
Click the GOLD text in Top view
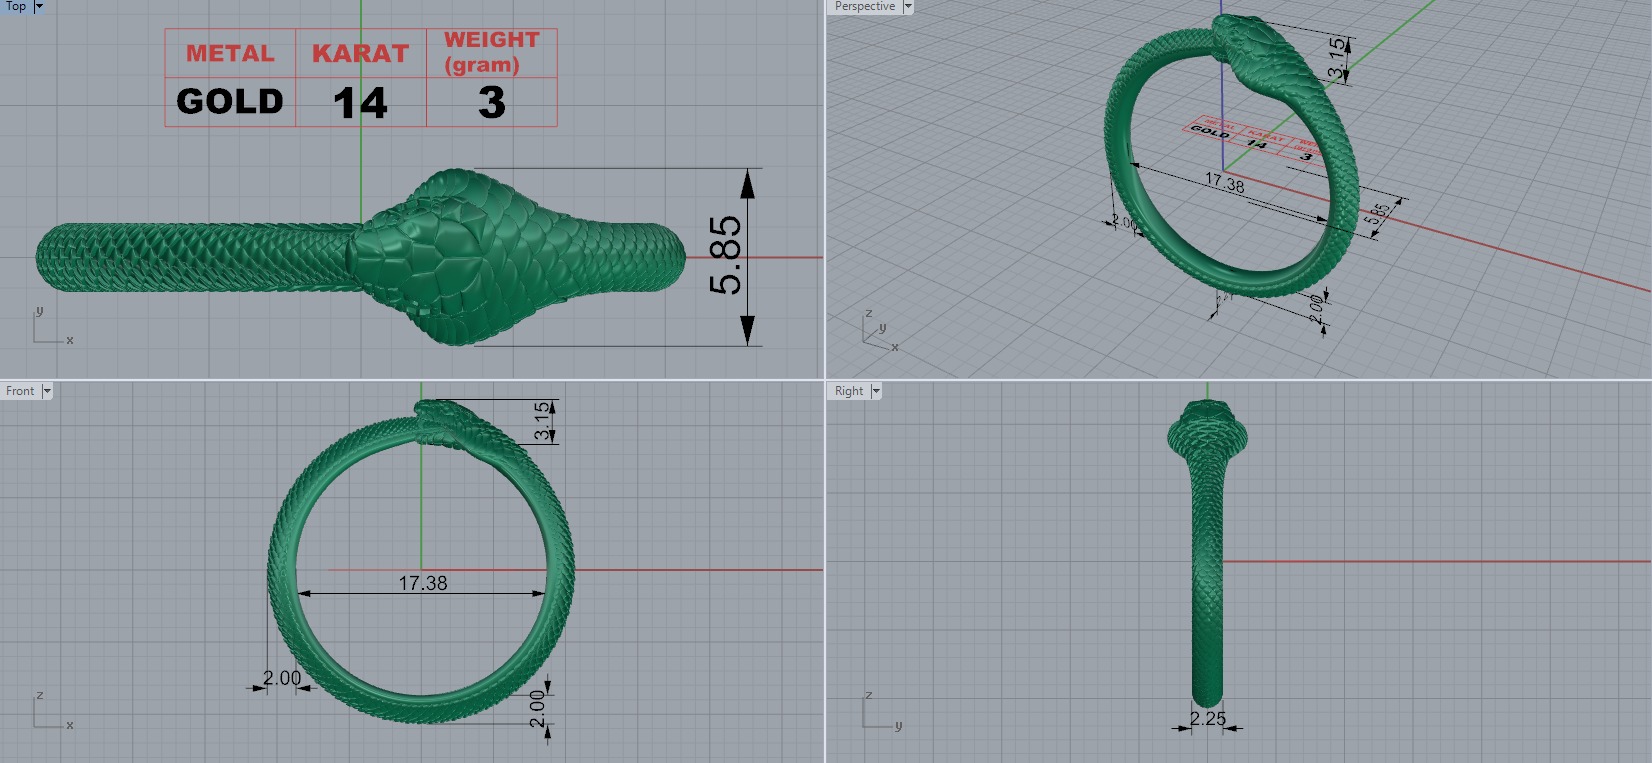[230, 101]
